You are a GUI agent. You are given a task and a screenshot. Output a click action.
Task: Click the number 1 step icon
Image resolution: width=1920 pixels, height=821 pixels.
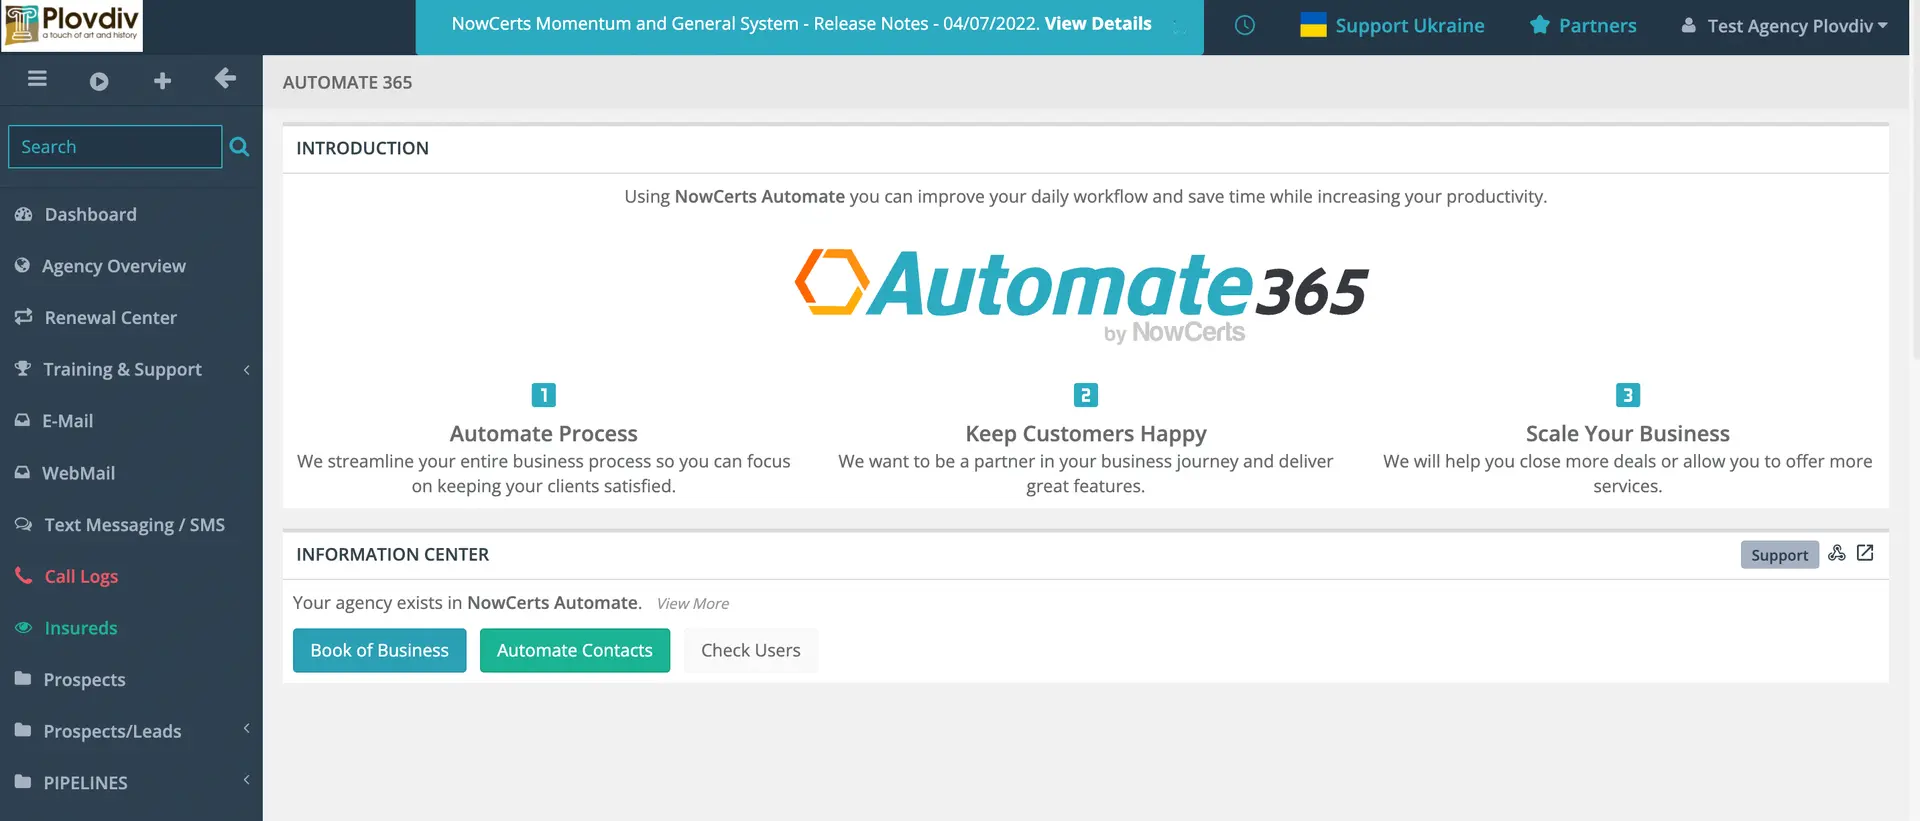click(544, 395)
